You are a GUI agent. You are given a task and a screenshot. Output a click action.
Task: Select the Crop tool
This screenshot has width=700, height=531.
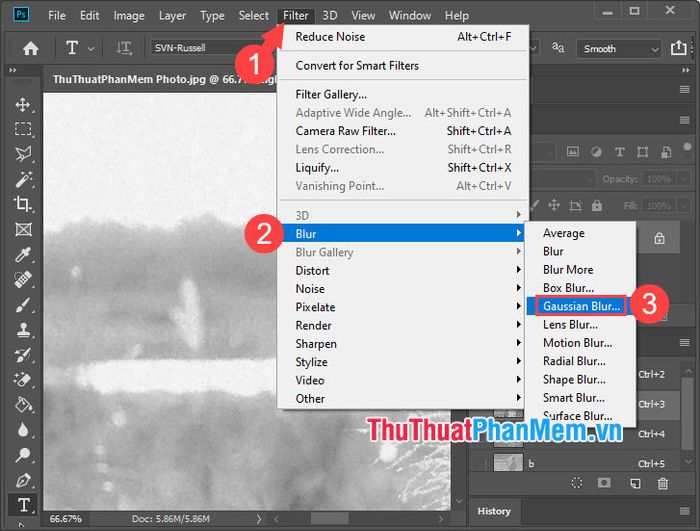pyautogui.click(x=23, y=204)
